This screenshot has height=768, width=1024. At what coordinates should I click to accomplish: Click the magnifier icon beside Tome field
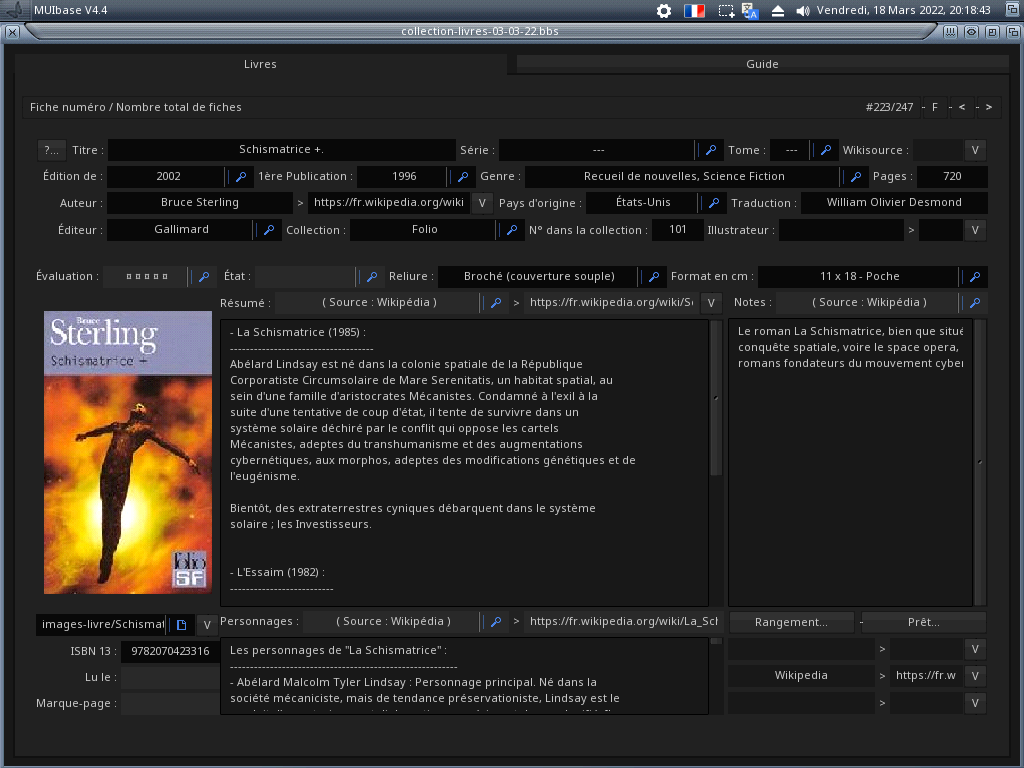click(825, 150)
